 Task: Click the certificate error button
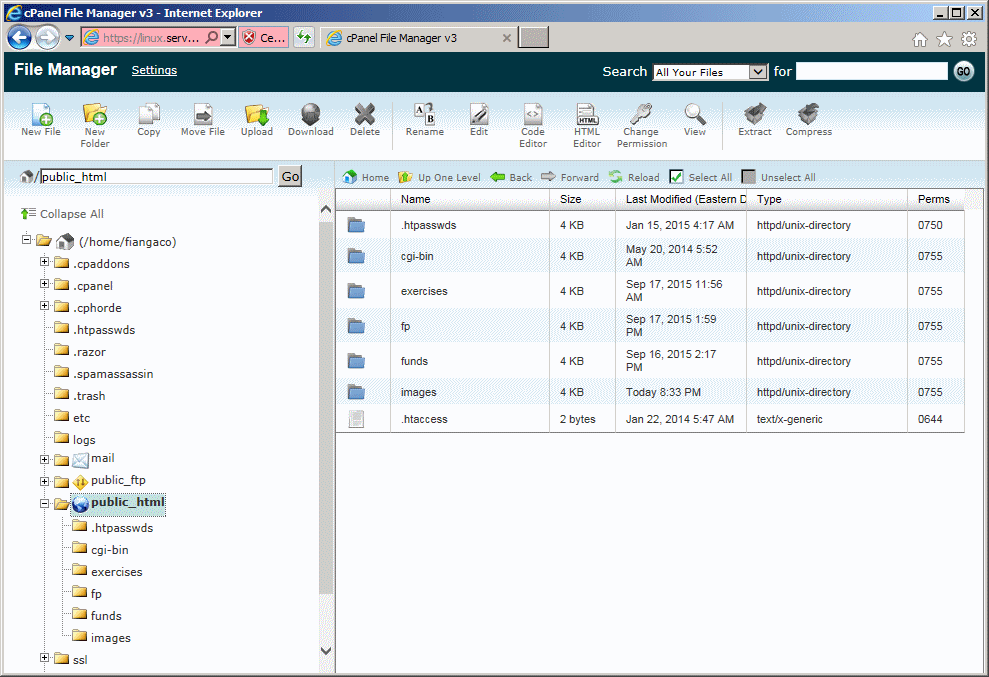point(264,38)
